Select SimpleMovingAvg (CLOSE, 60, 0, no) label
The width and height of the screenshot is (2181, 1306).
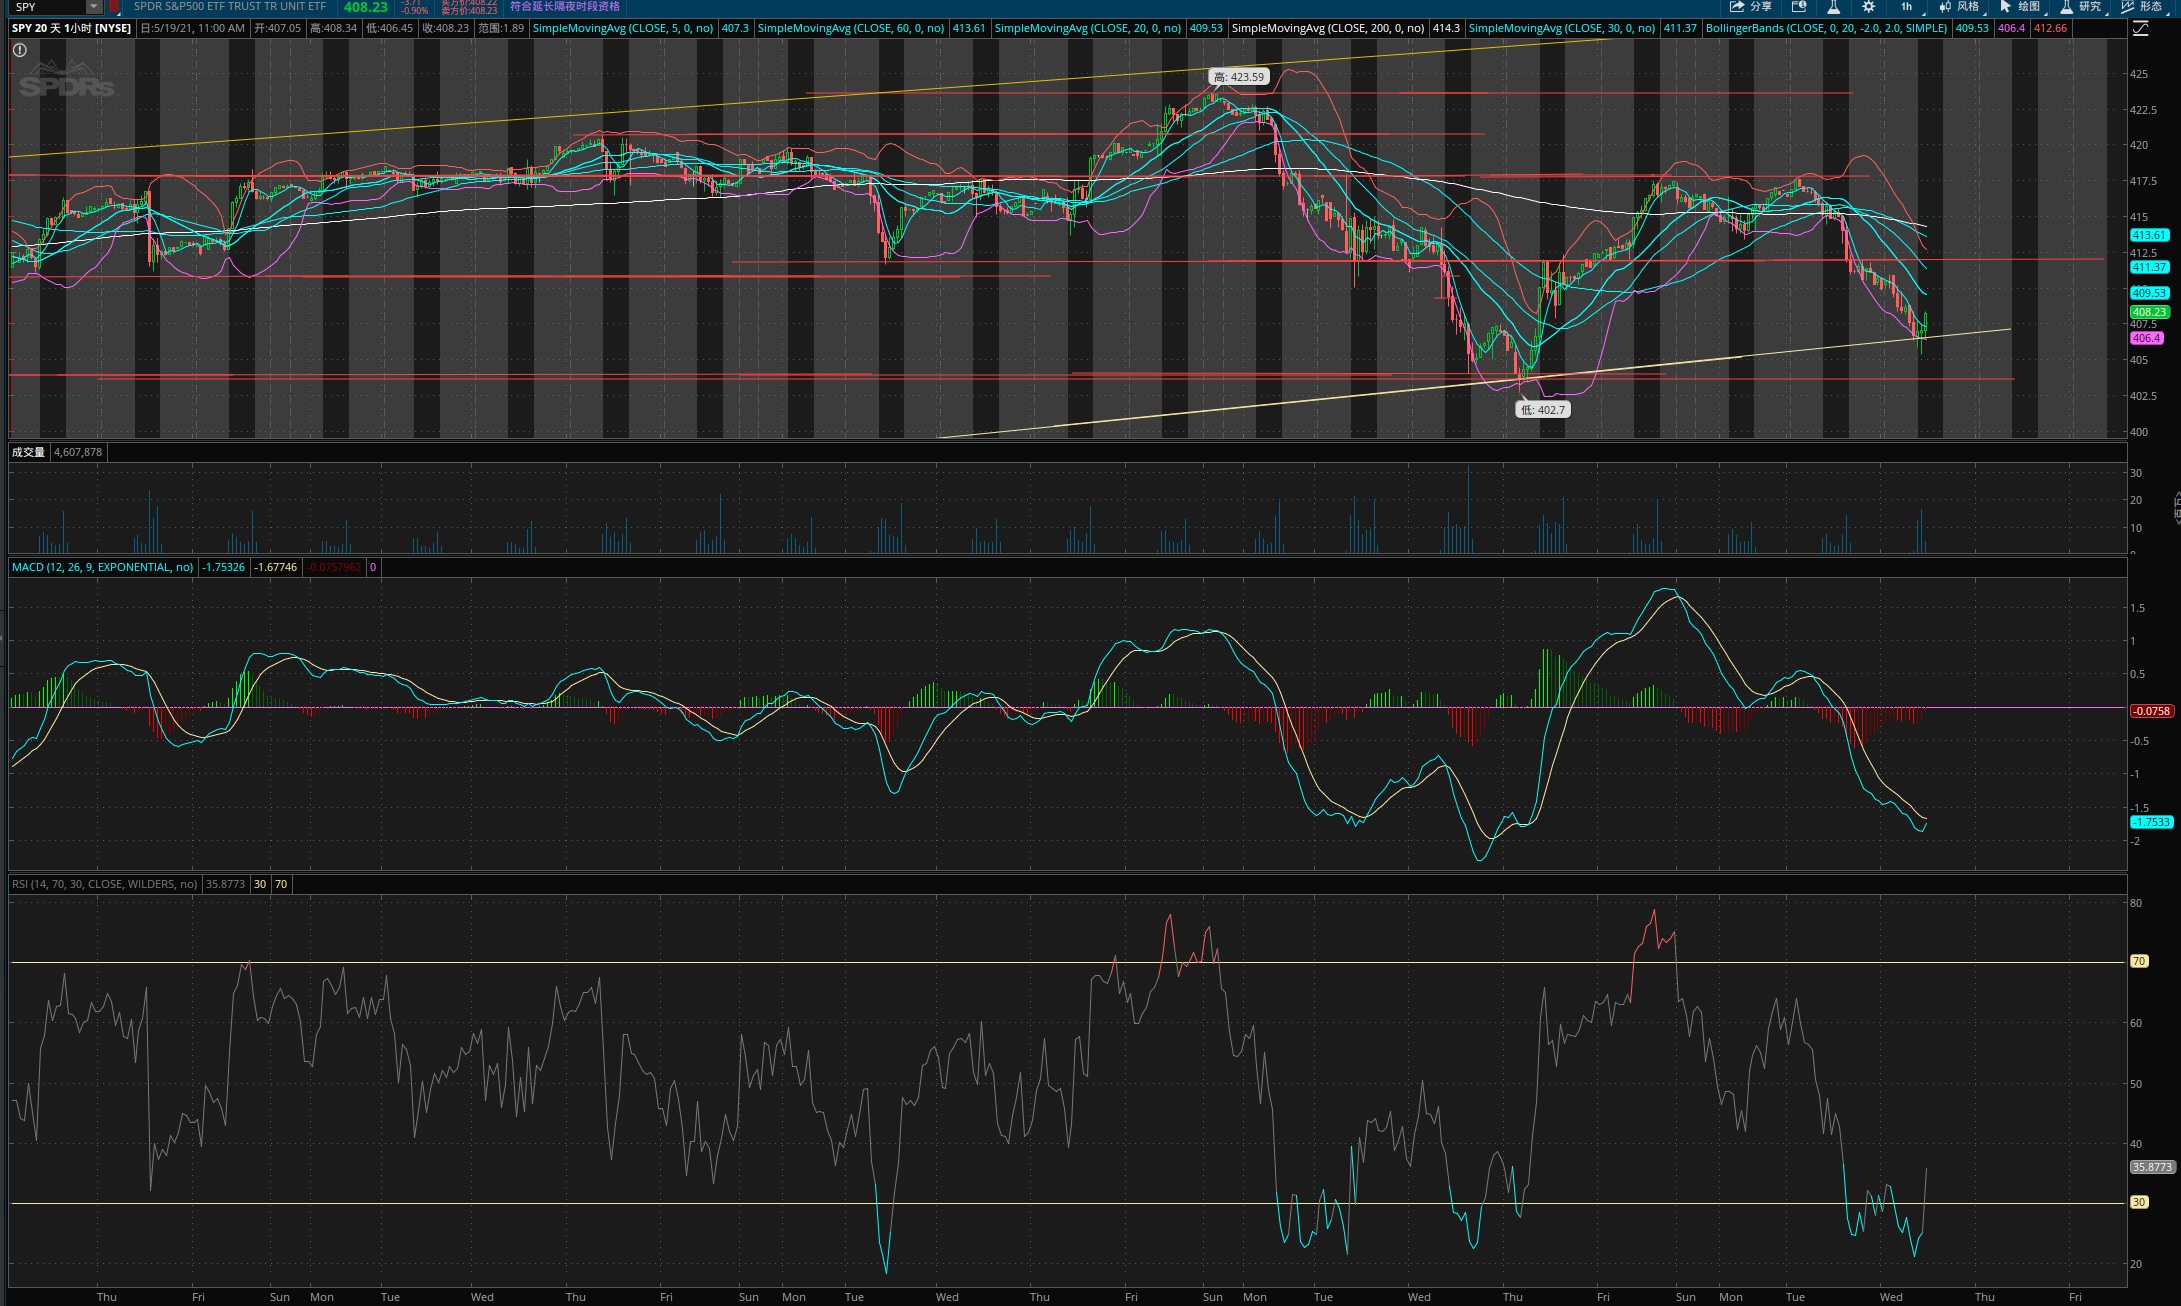[x=851, y=28]
